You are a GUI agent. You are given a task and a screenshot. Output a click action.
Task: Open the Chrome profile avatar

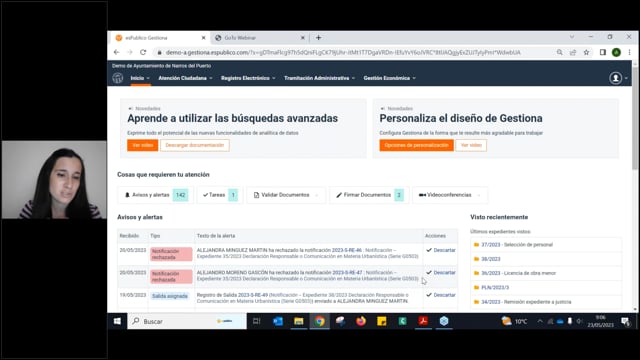(616, 52)
